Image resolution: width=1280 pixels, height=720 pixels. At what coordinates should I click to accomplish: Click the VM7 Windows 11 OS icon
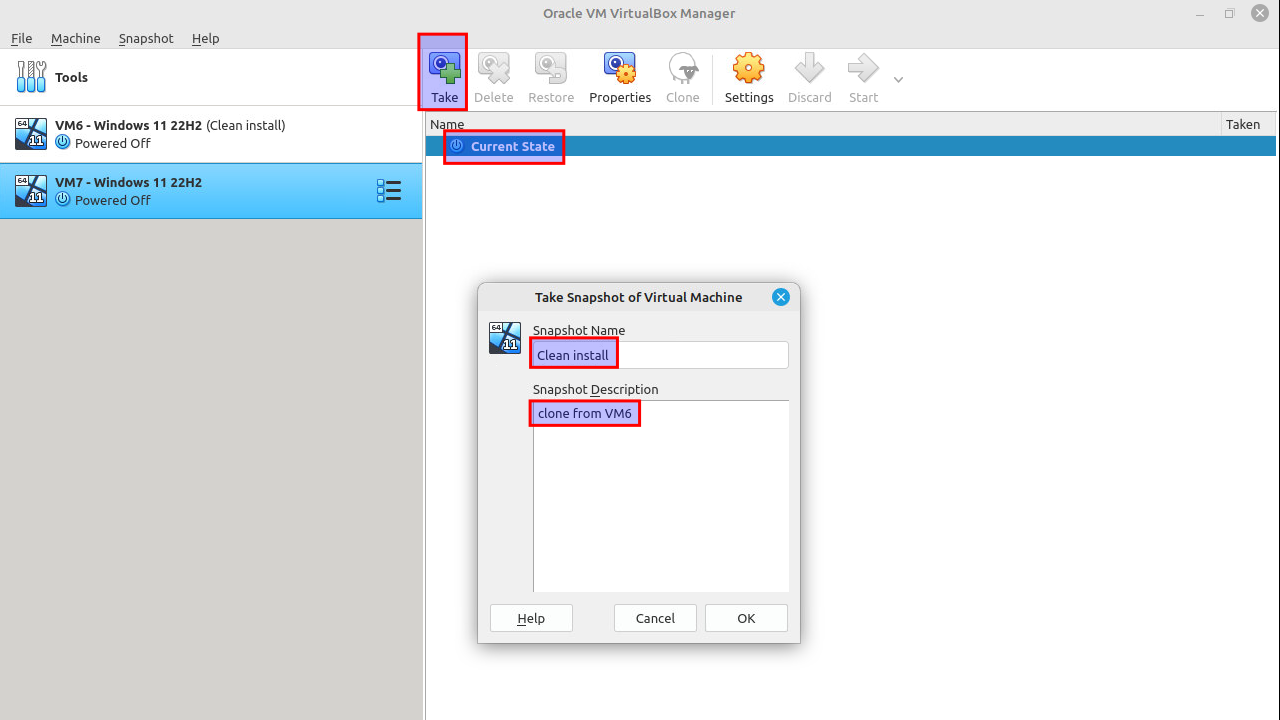[x=31, y=191]
